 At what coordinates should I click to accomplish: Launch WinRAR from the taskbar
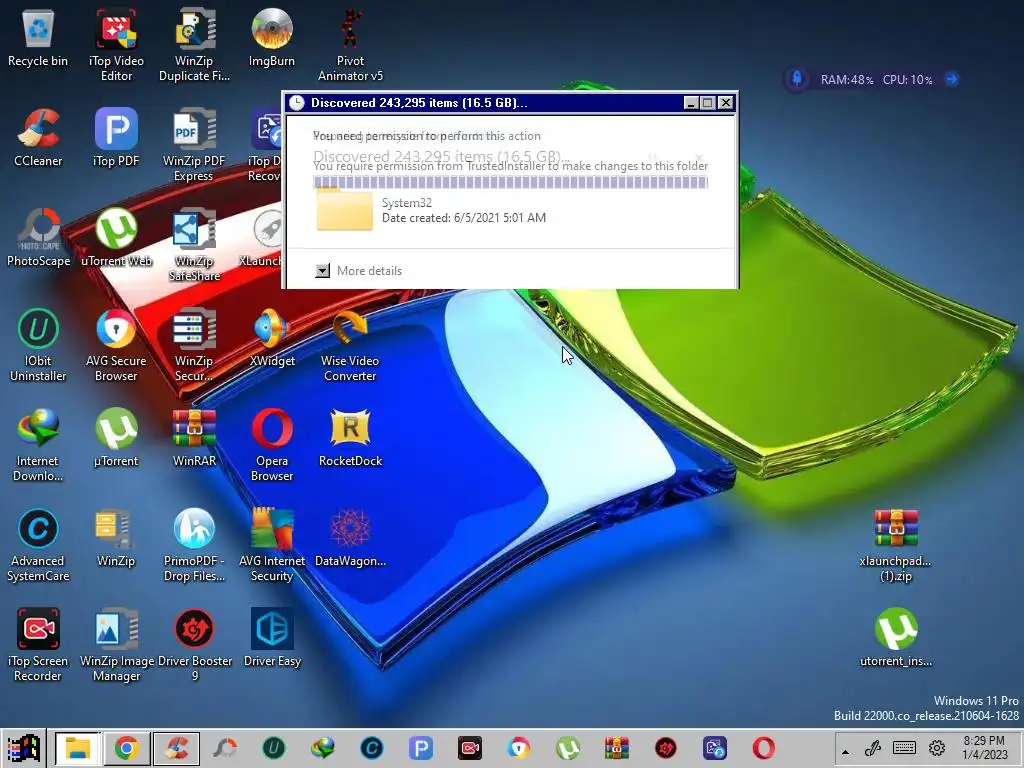[x=617, y=748]
